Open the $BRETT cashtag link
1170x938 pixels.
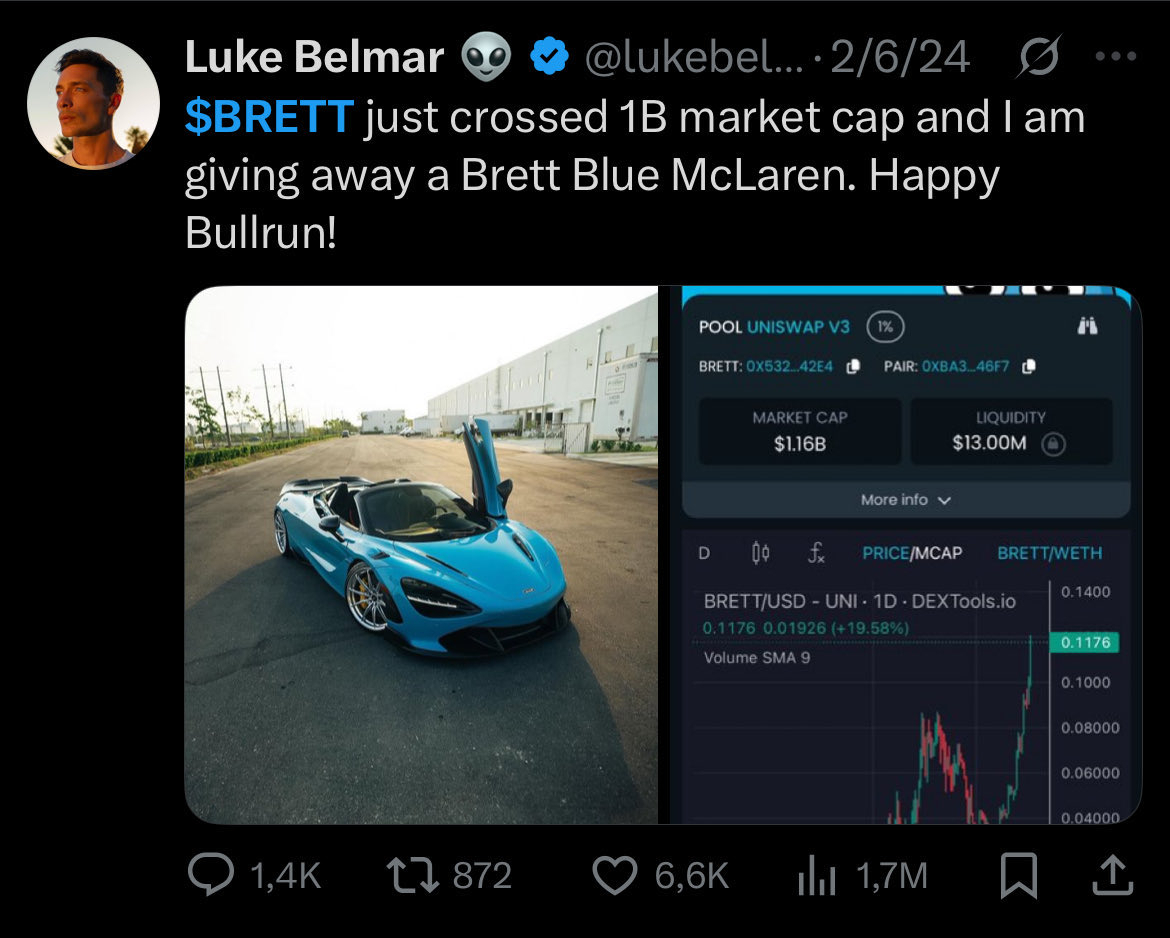(270, 118)
